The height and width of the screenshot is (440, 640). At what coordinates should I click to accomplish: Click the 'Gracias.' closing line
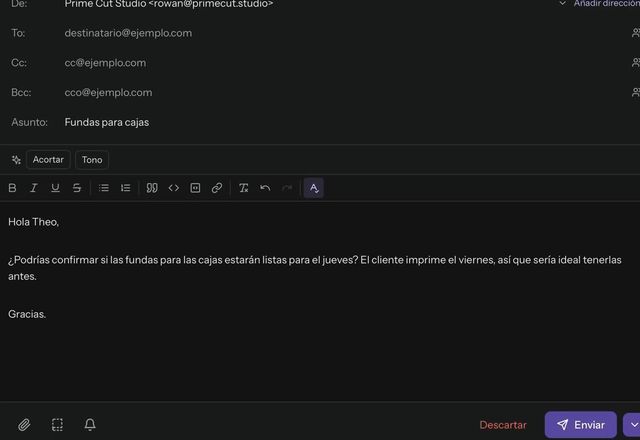[x=27, y=314]
